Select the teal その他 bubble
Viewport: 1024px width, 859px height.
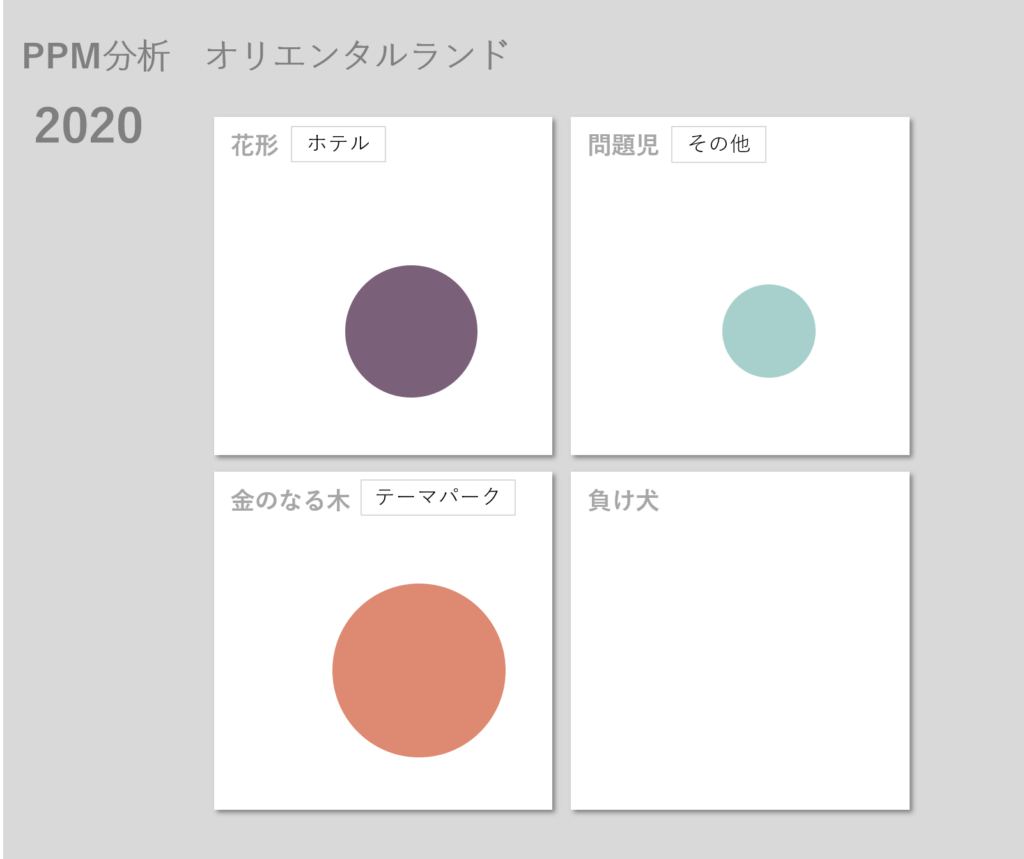click(768, 331)
